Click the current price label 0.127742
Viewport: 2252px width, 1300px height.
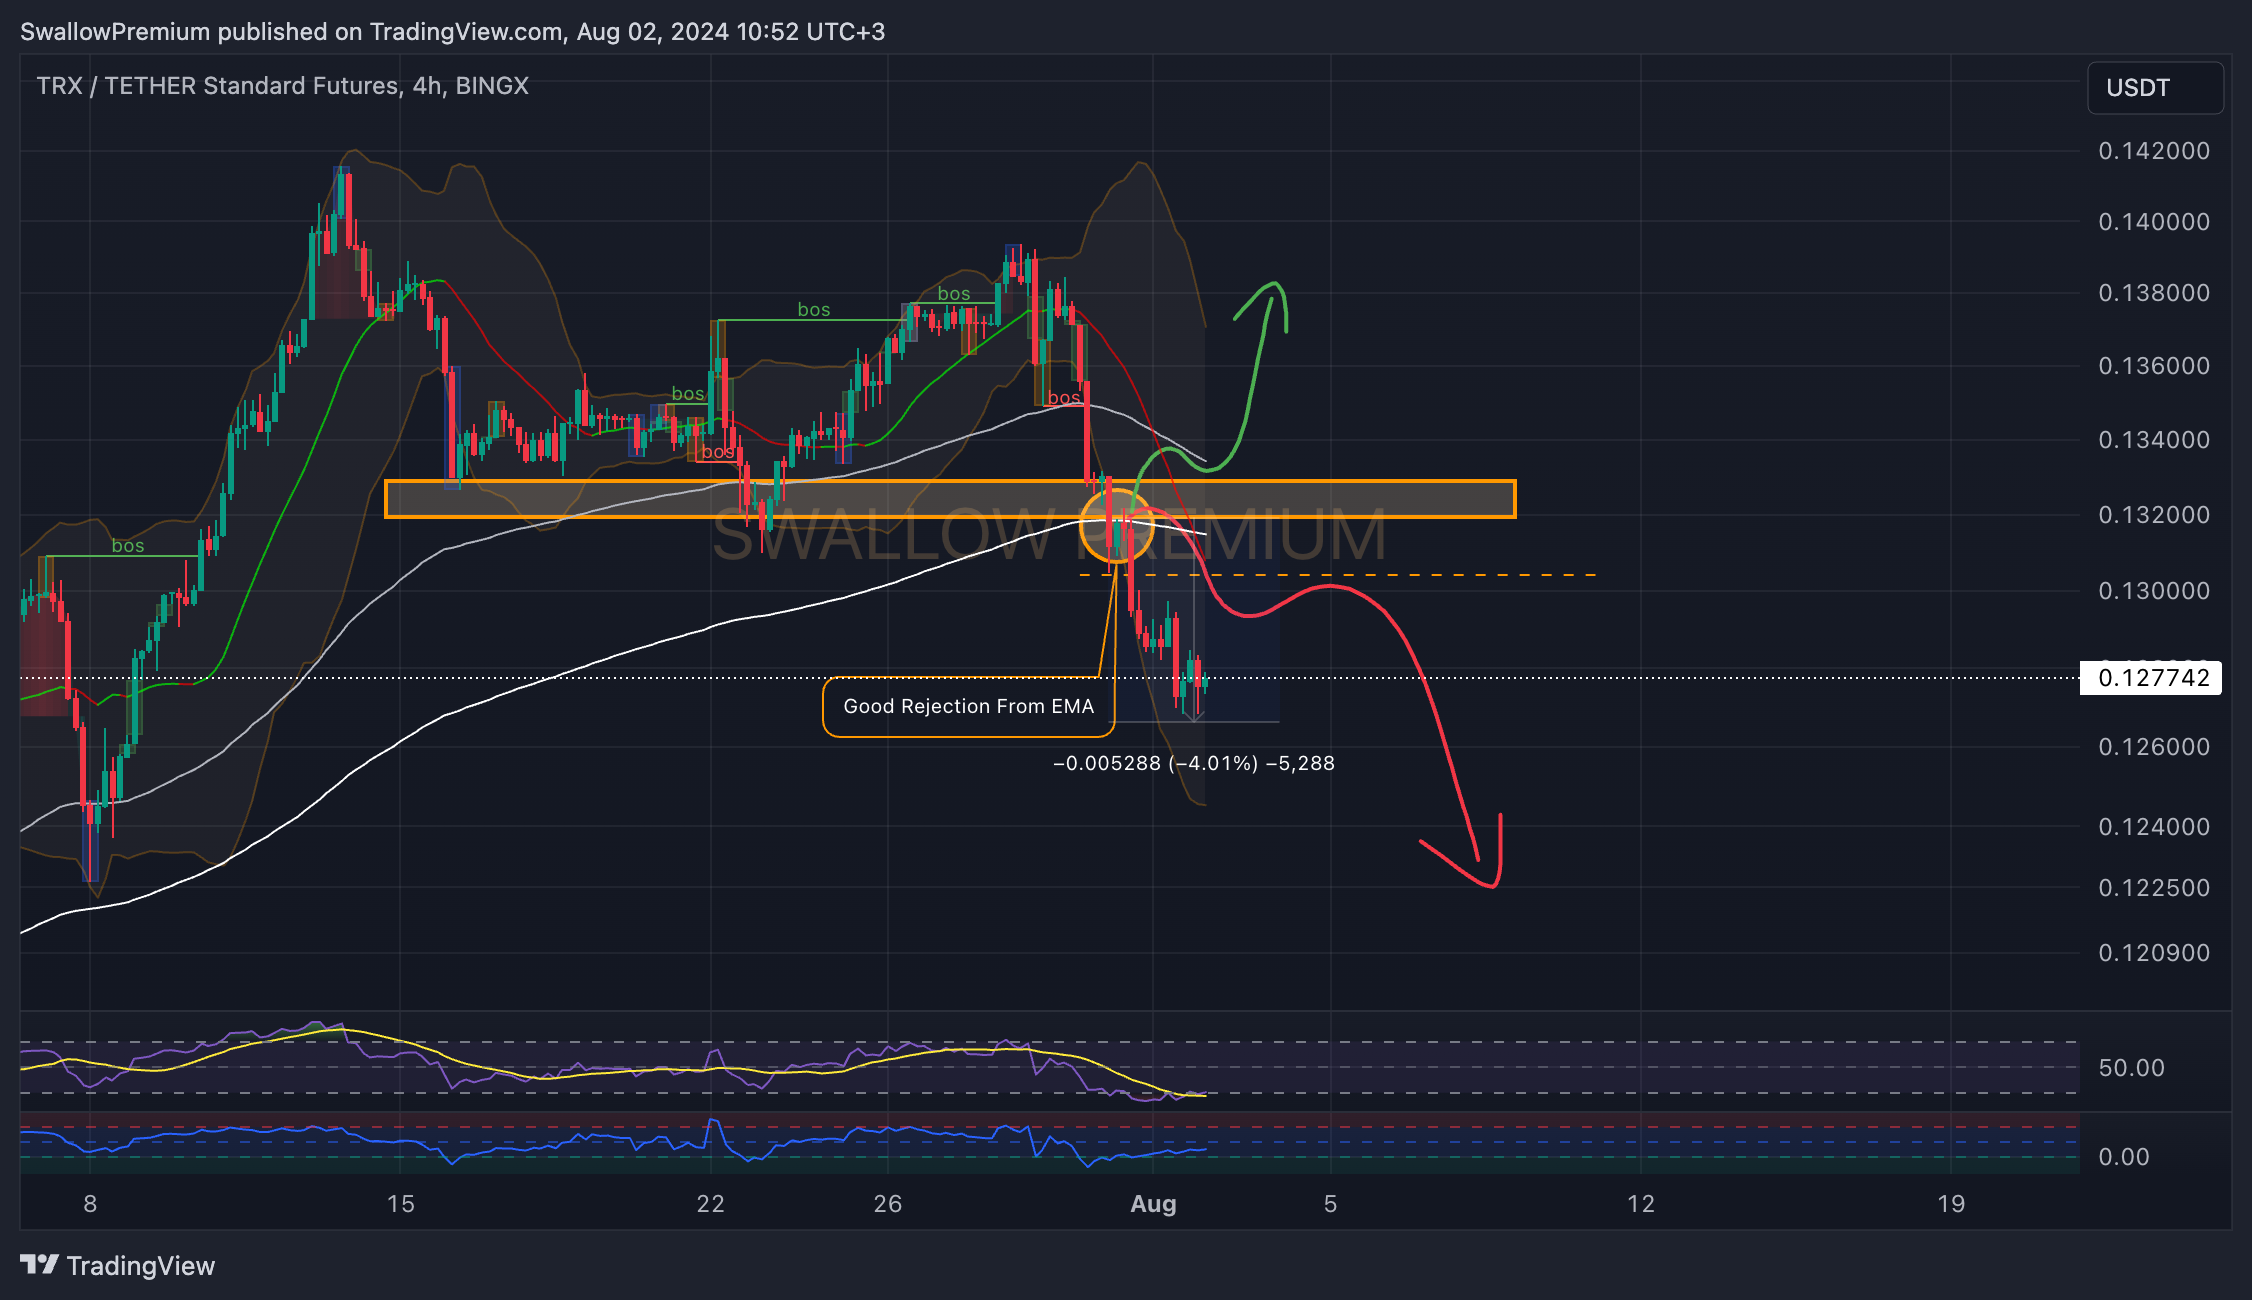pos(2153,678)
